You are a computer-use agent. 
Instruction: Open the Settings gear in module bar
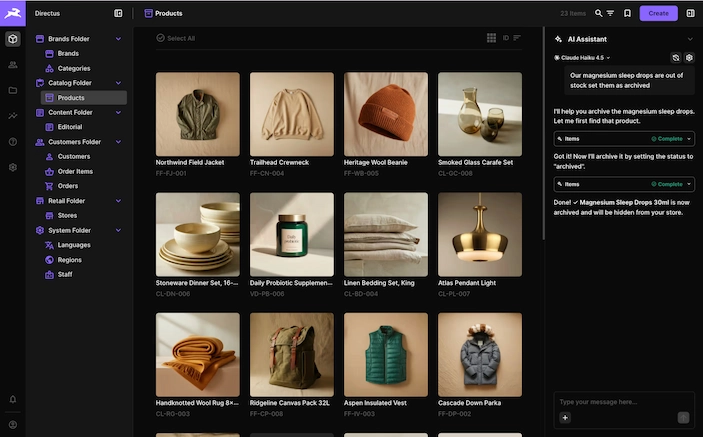coord(13,167)
